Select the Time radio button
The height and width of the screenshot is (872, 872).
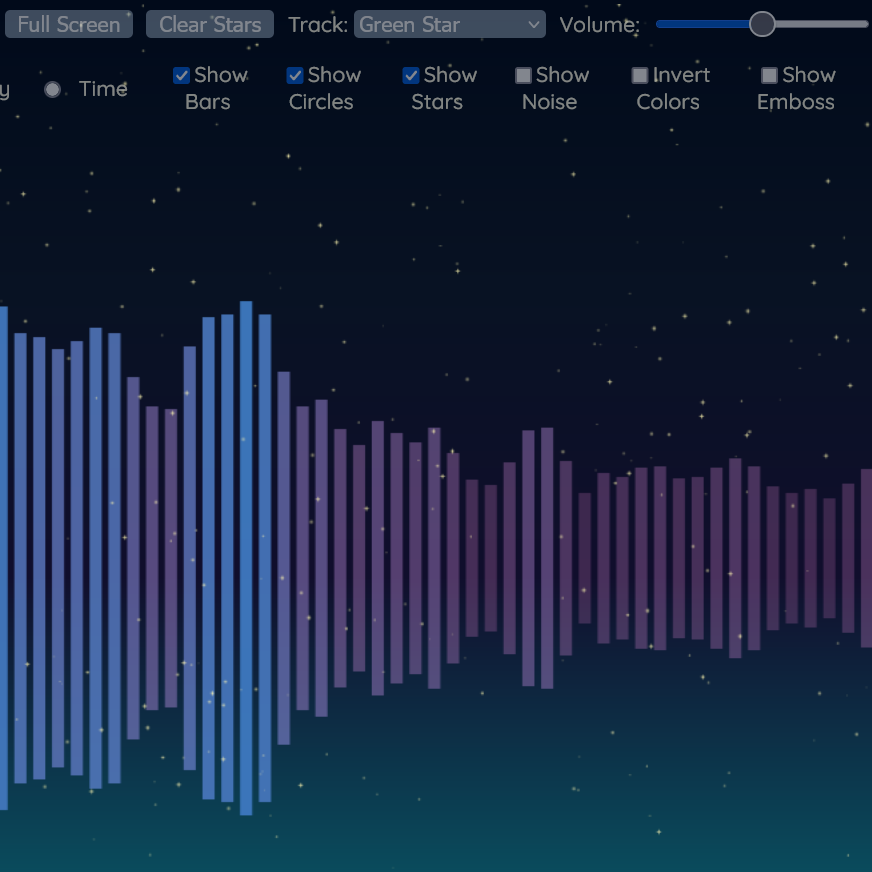coord(53,89)
